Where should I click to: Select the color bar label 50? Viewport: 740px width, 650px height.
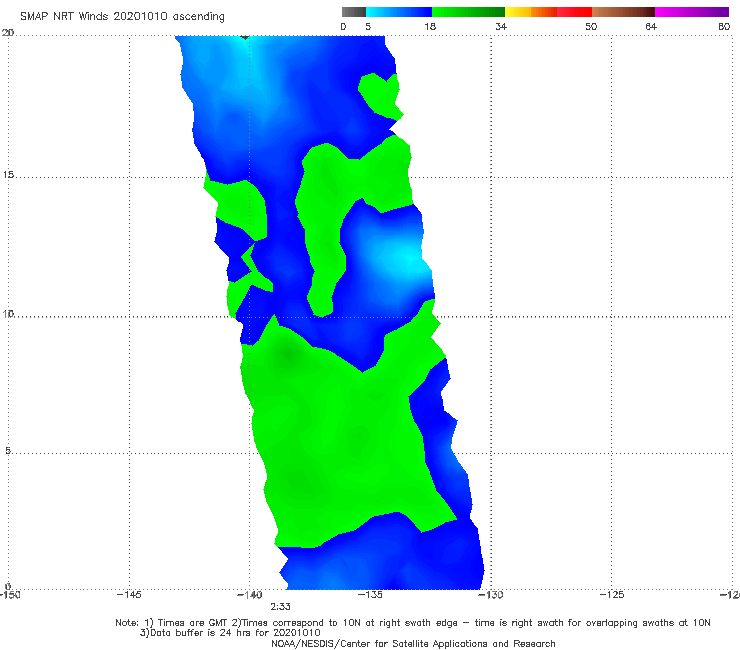pos(591,27)
